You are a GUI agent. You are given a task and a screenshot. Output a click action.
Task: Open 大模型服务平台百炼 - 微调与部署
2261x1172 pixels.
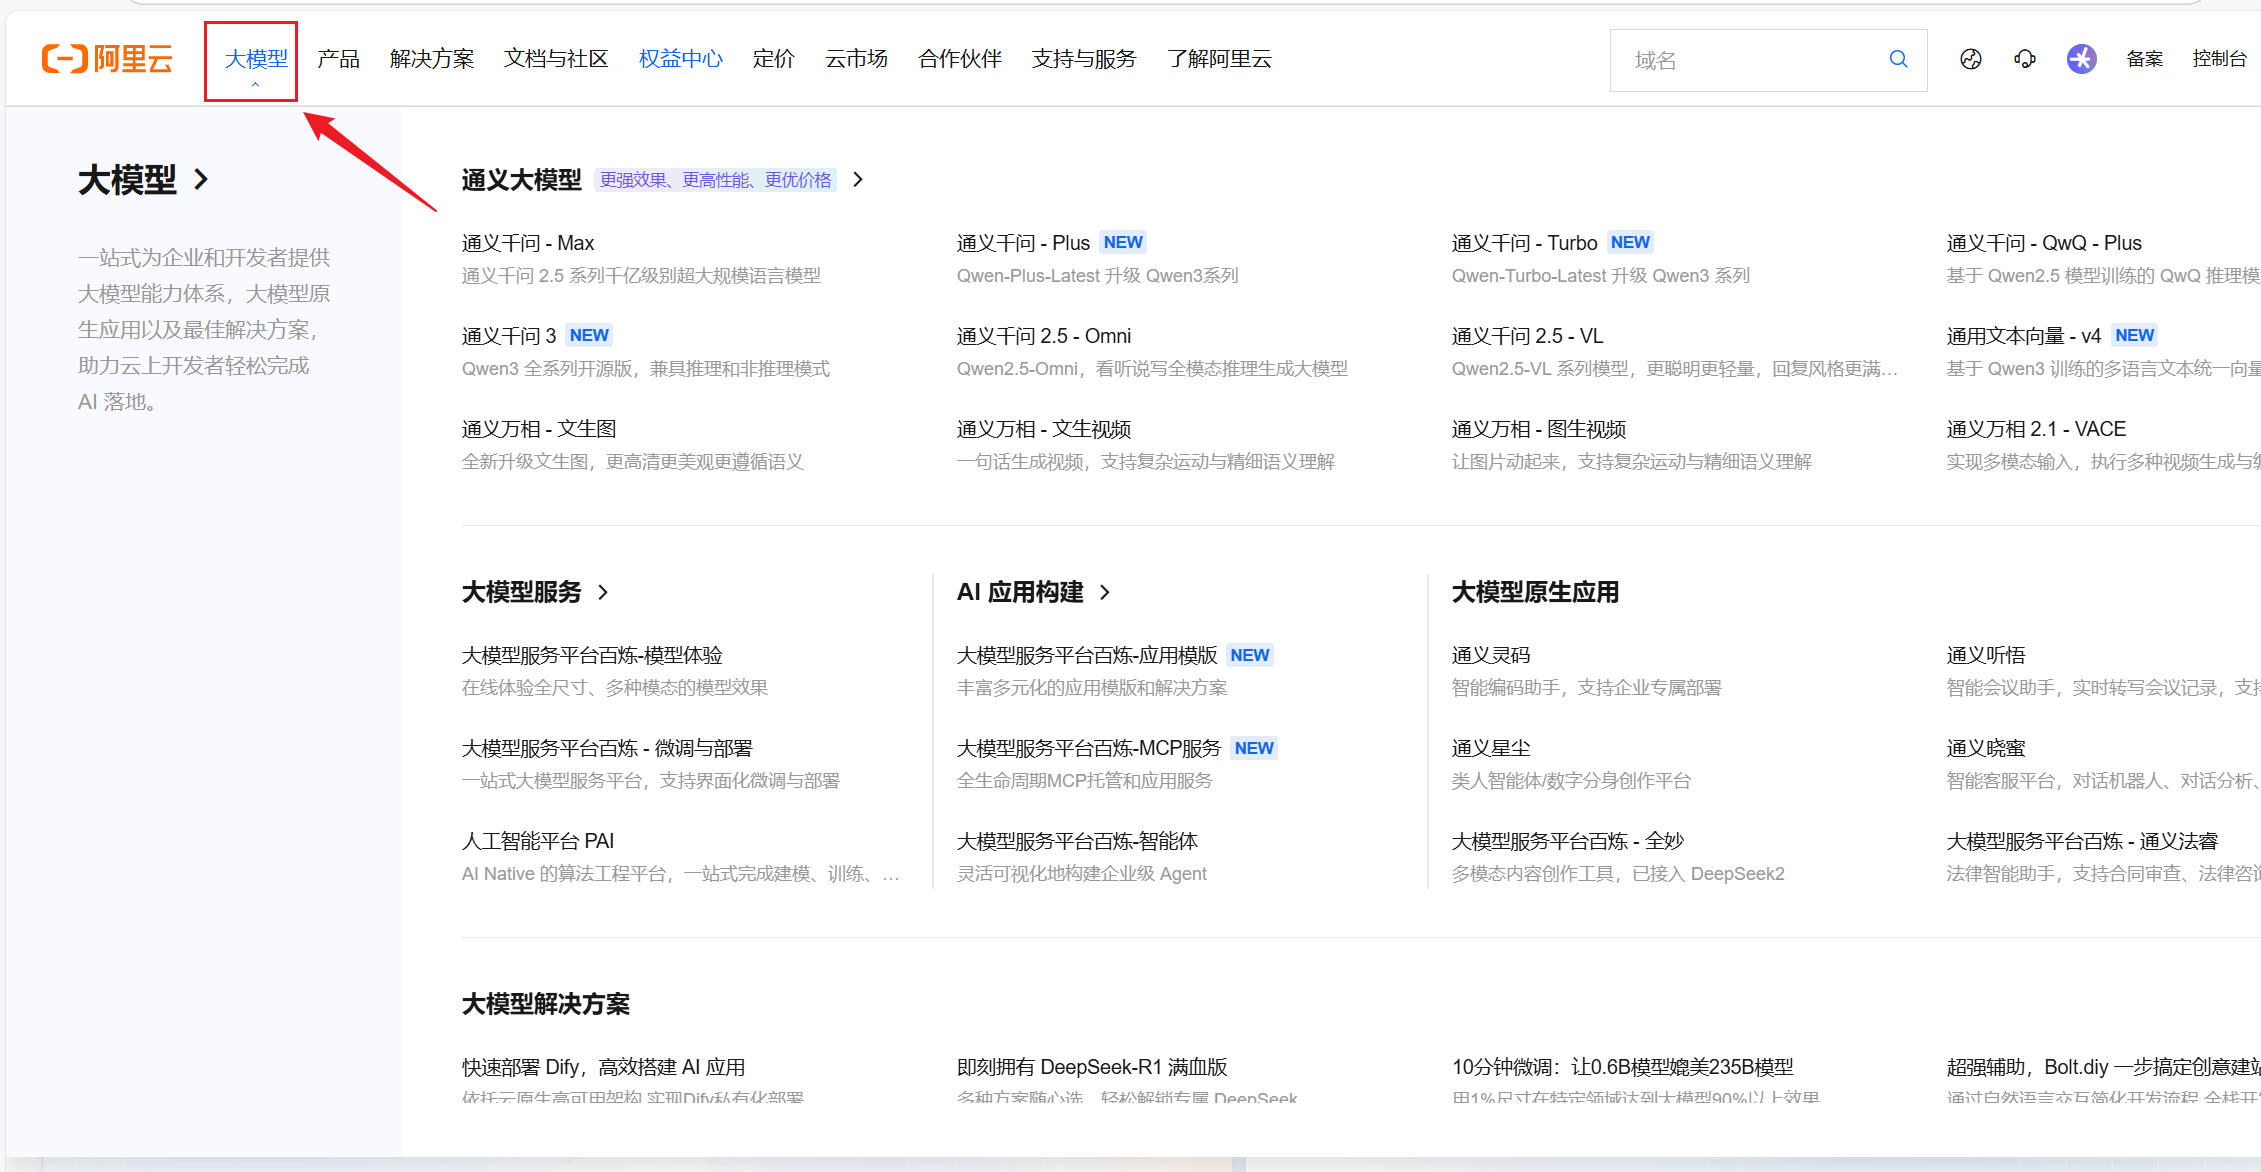(x=607, y=748)
